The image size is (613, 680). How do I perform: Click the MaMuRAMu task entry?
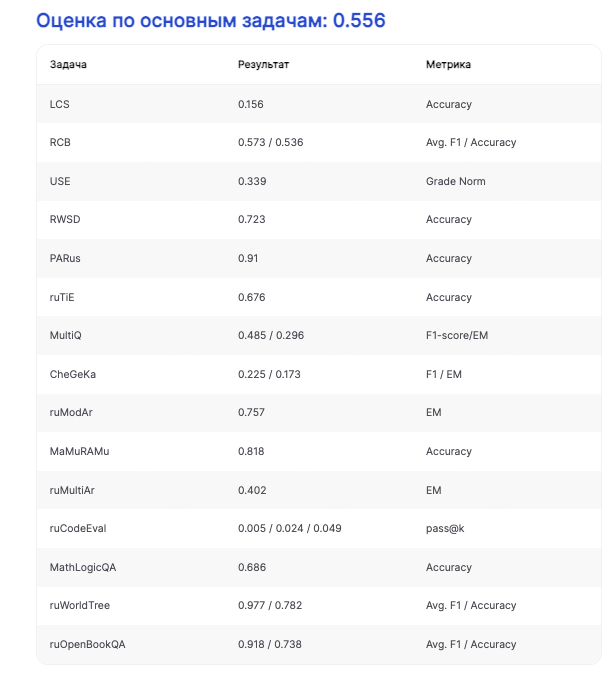[x=79, y=451]
